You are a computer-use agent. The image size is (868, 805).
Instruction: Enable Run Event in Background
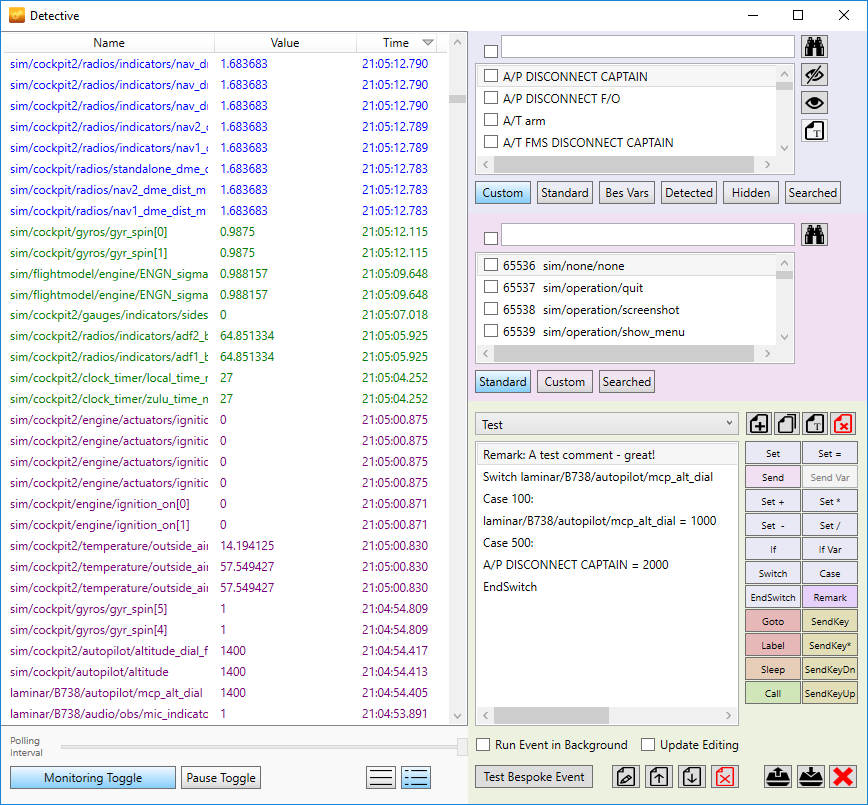pos(483,745)
